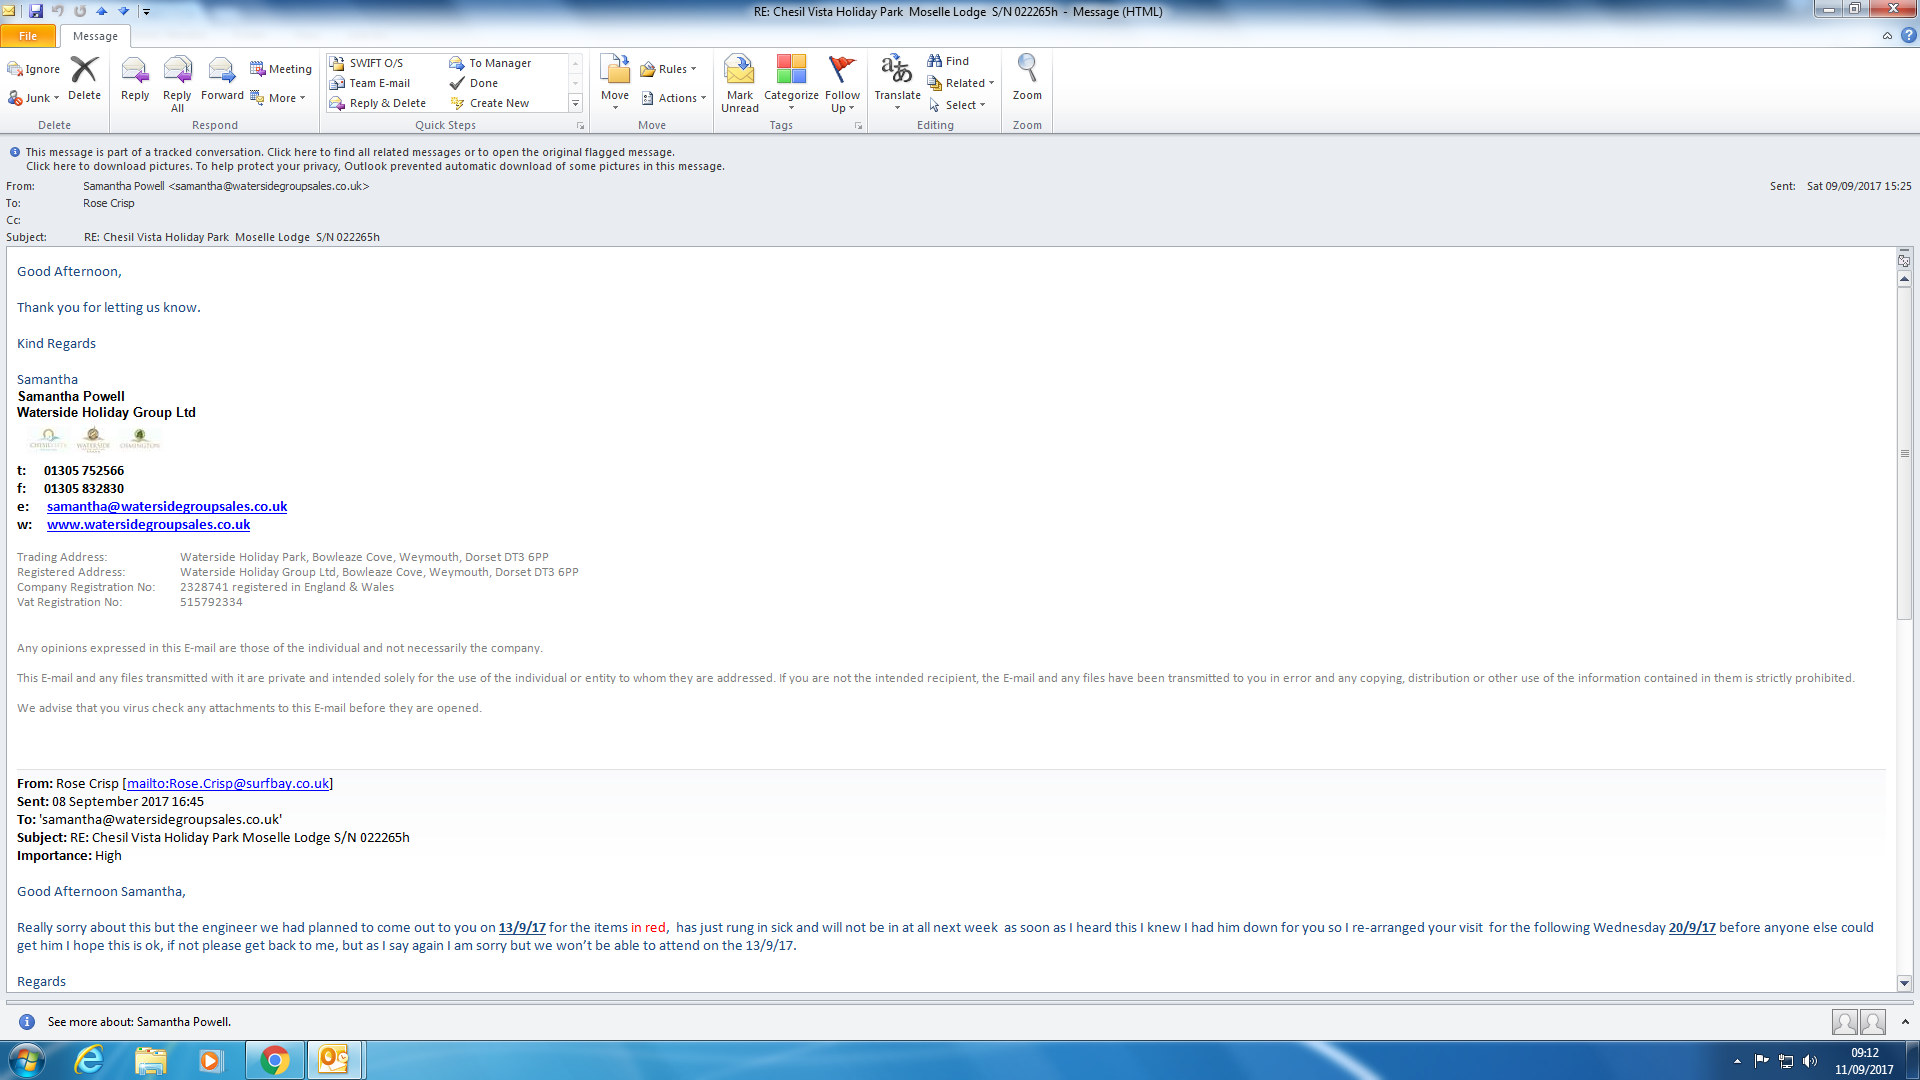Expand the Rules dropdown
1920x1080 pixels.
pyautogui.click(x=669, y=69)
